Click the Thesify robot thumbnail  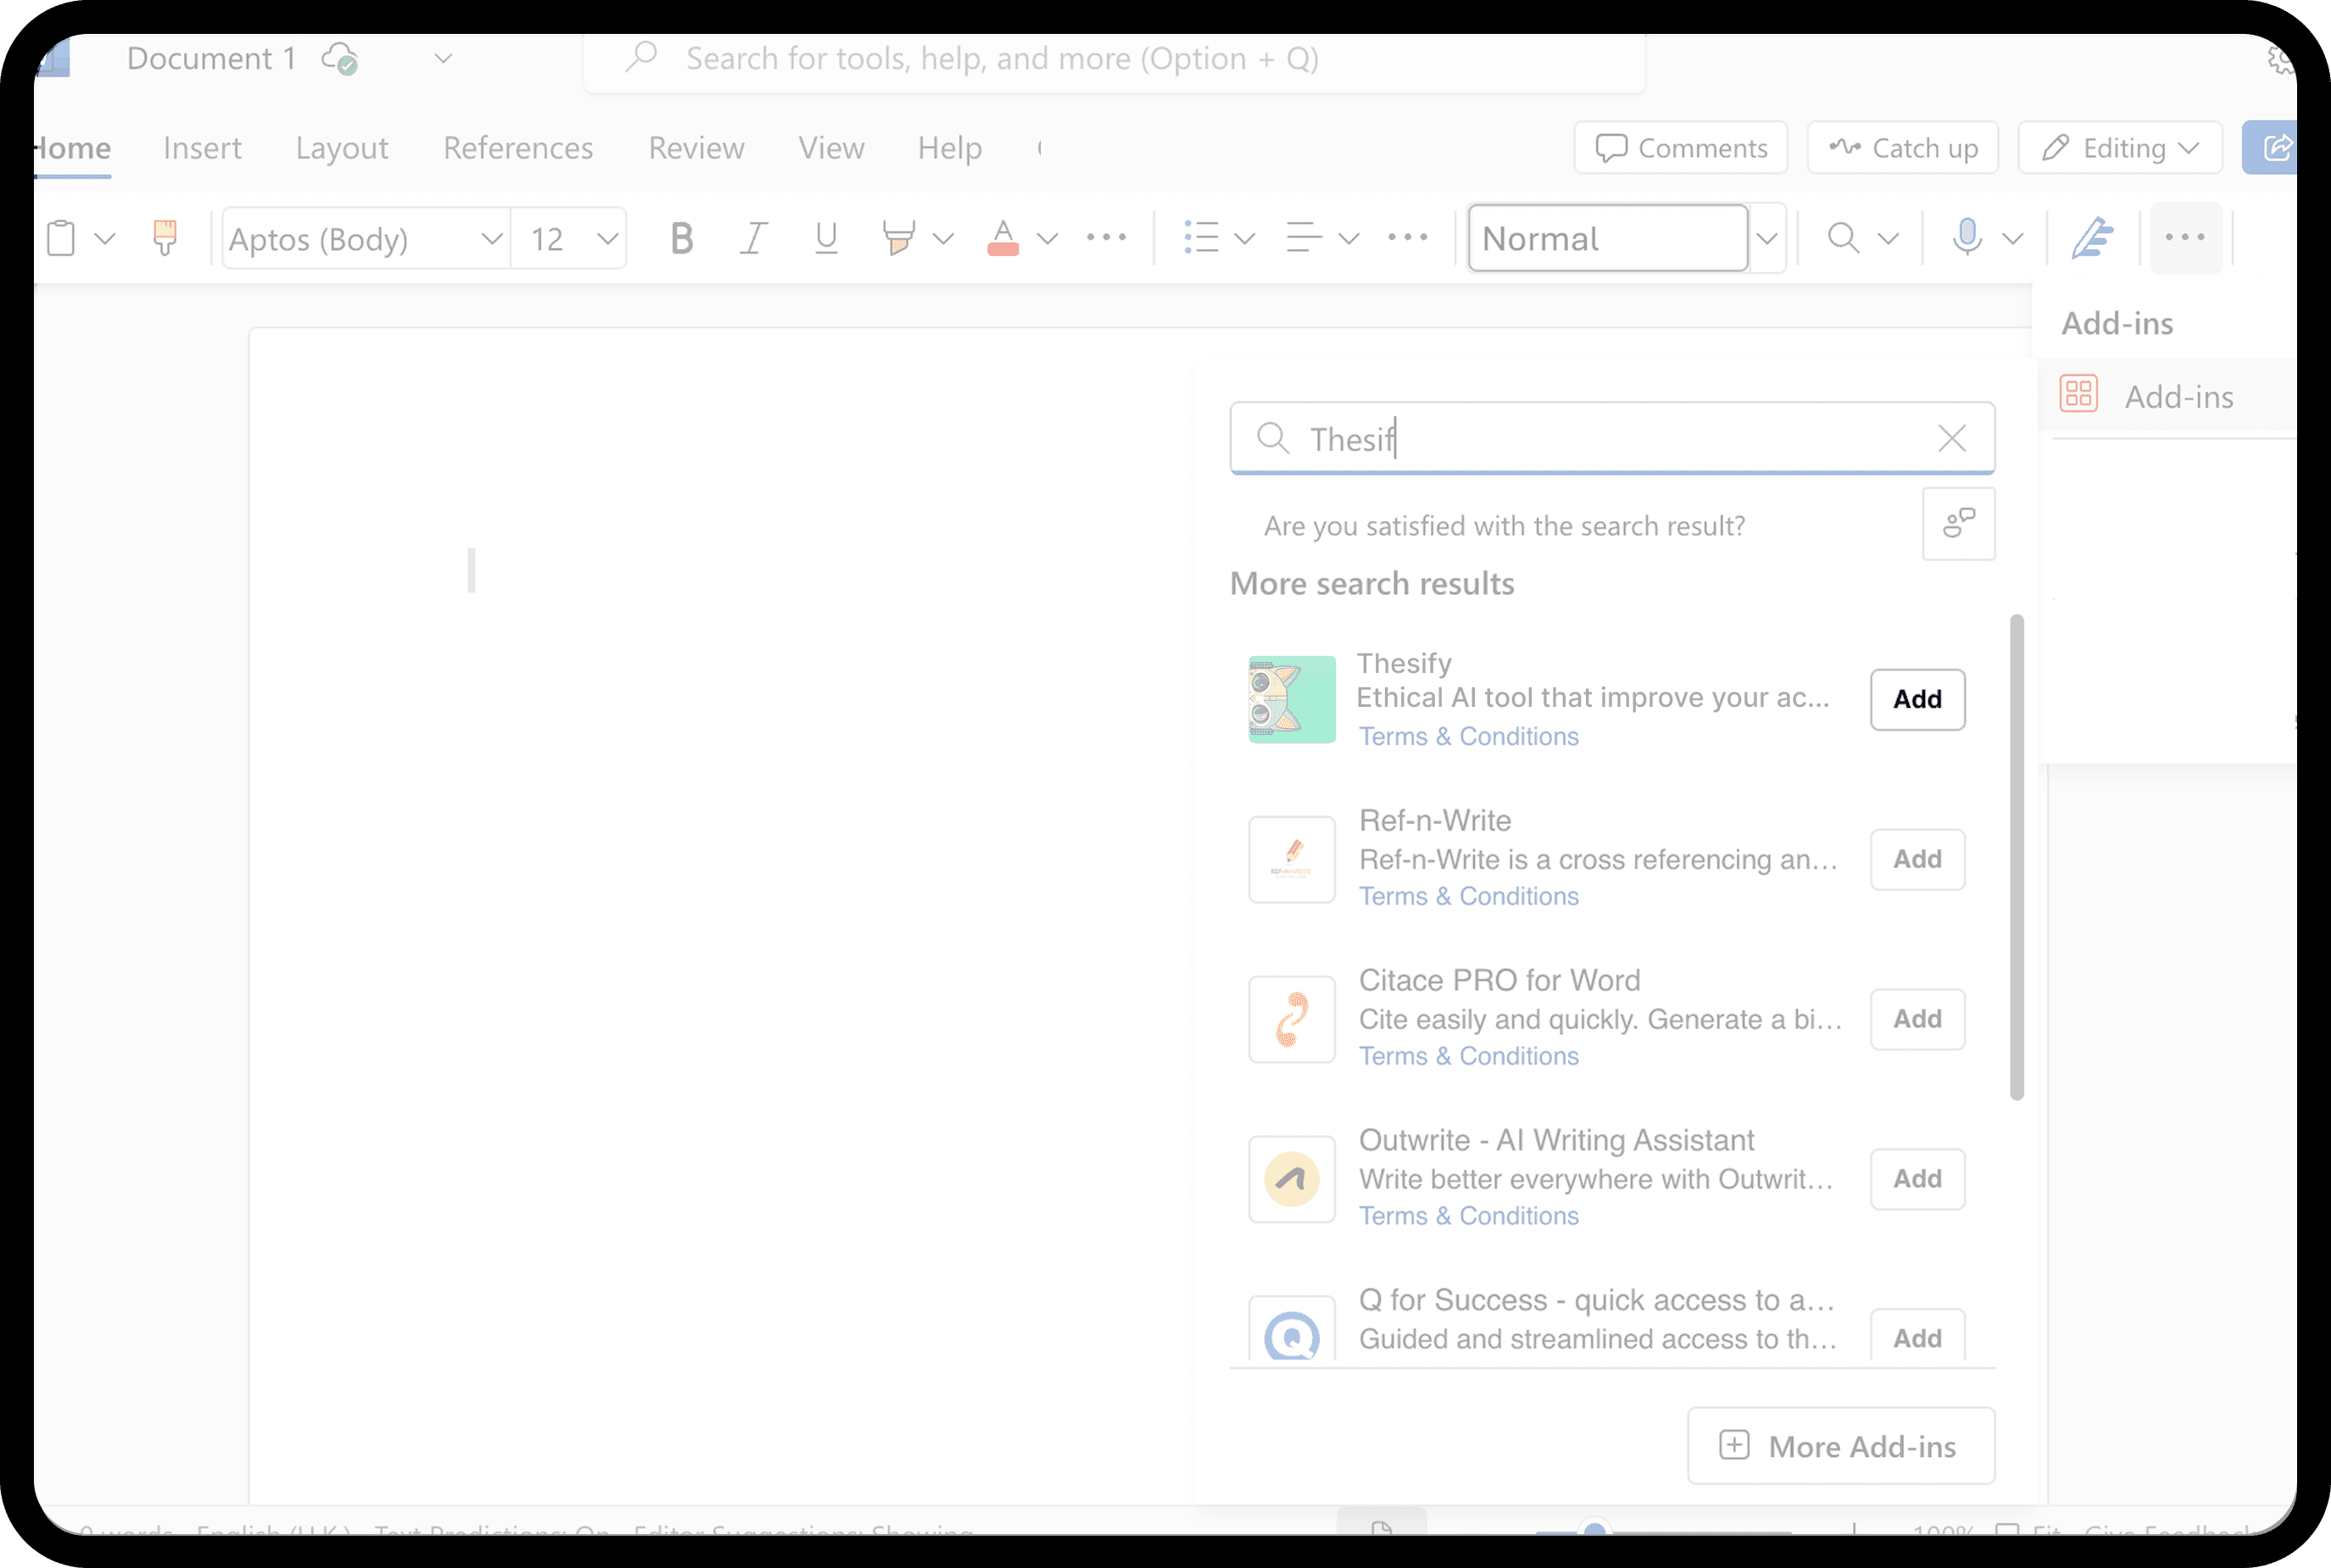1291,699
